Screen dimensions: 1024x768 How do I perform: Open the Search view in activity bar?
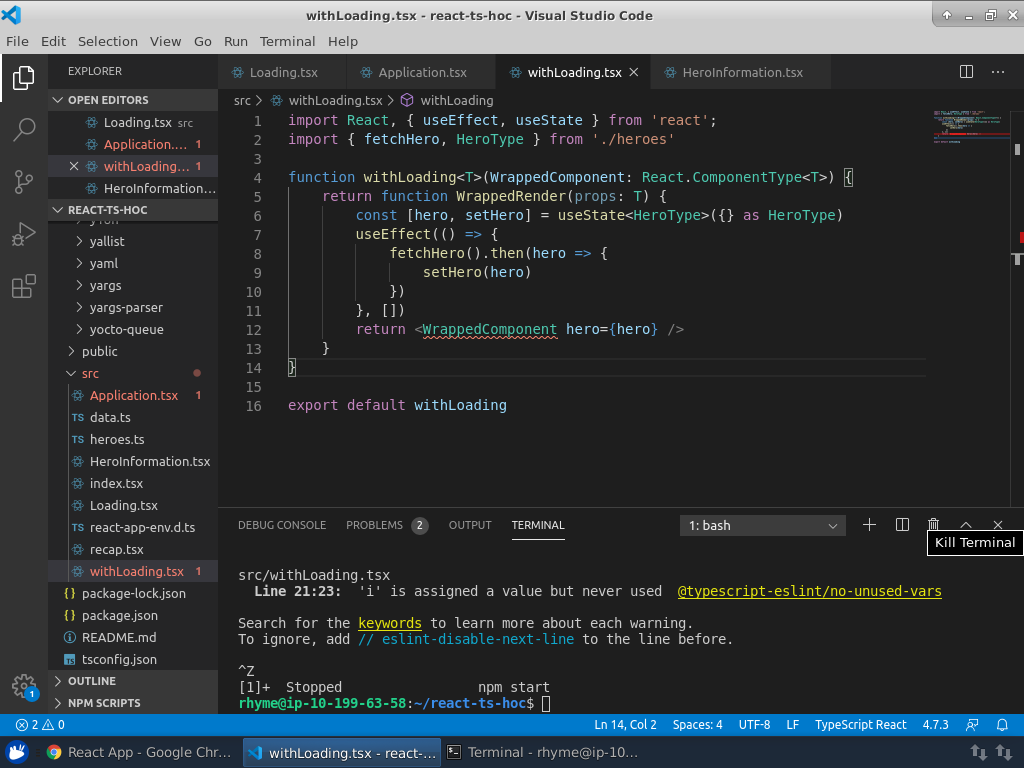[24, 129]
